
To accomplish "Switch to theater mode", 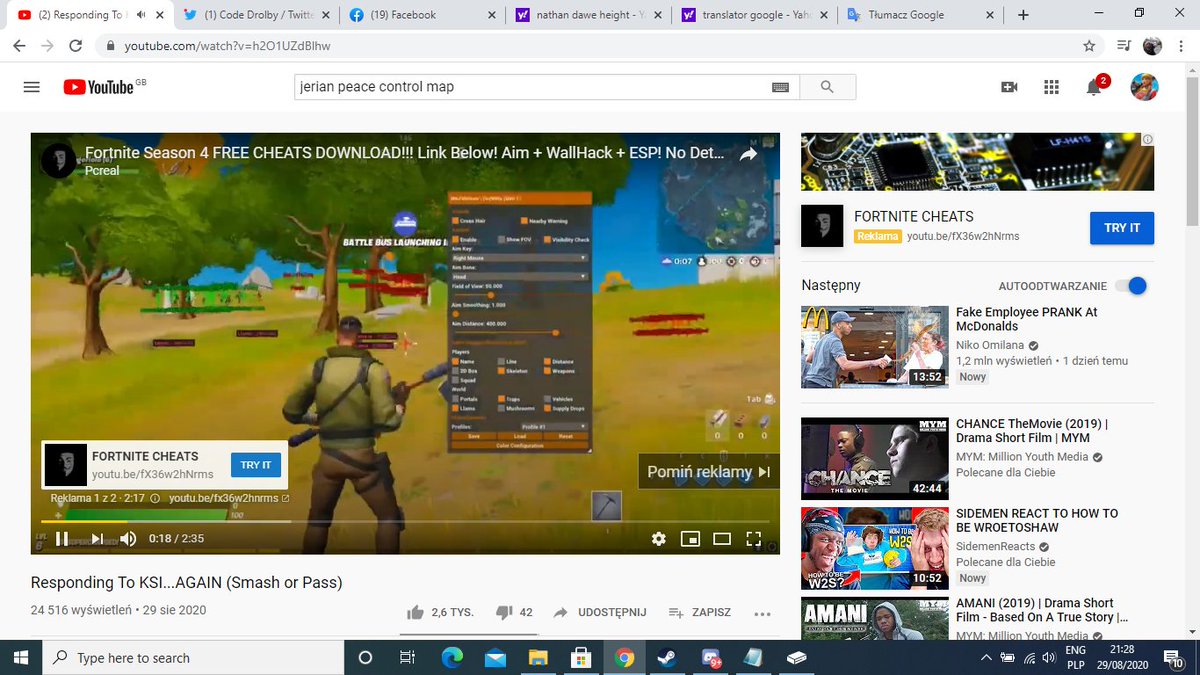I will [x=722, y=539].
